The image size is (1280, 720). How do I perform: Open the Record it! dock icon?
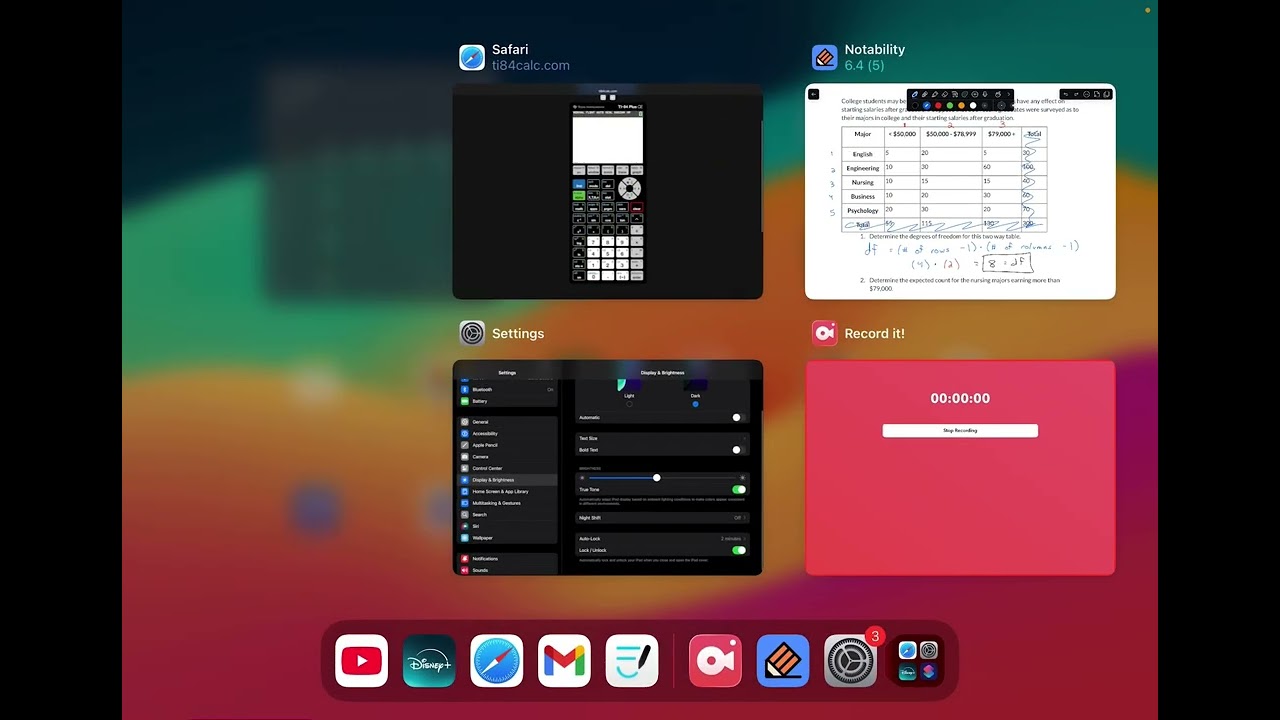pos(715,661)
